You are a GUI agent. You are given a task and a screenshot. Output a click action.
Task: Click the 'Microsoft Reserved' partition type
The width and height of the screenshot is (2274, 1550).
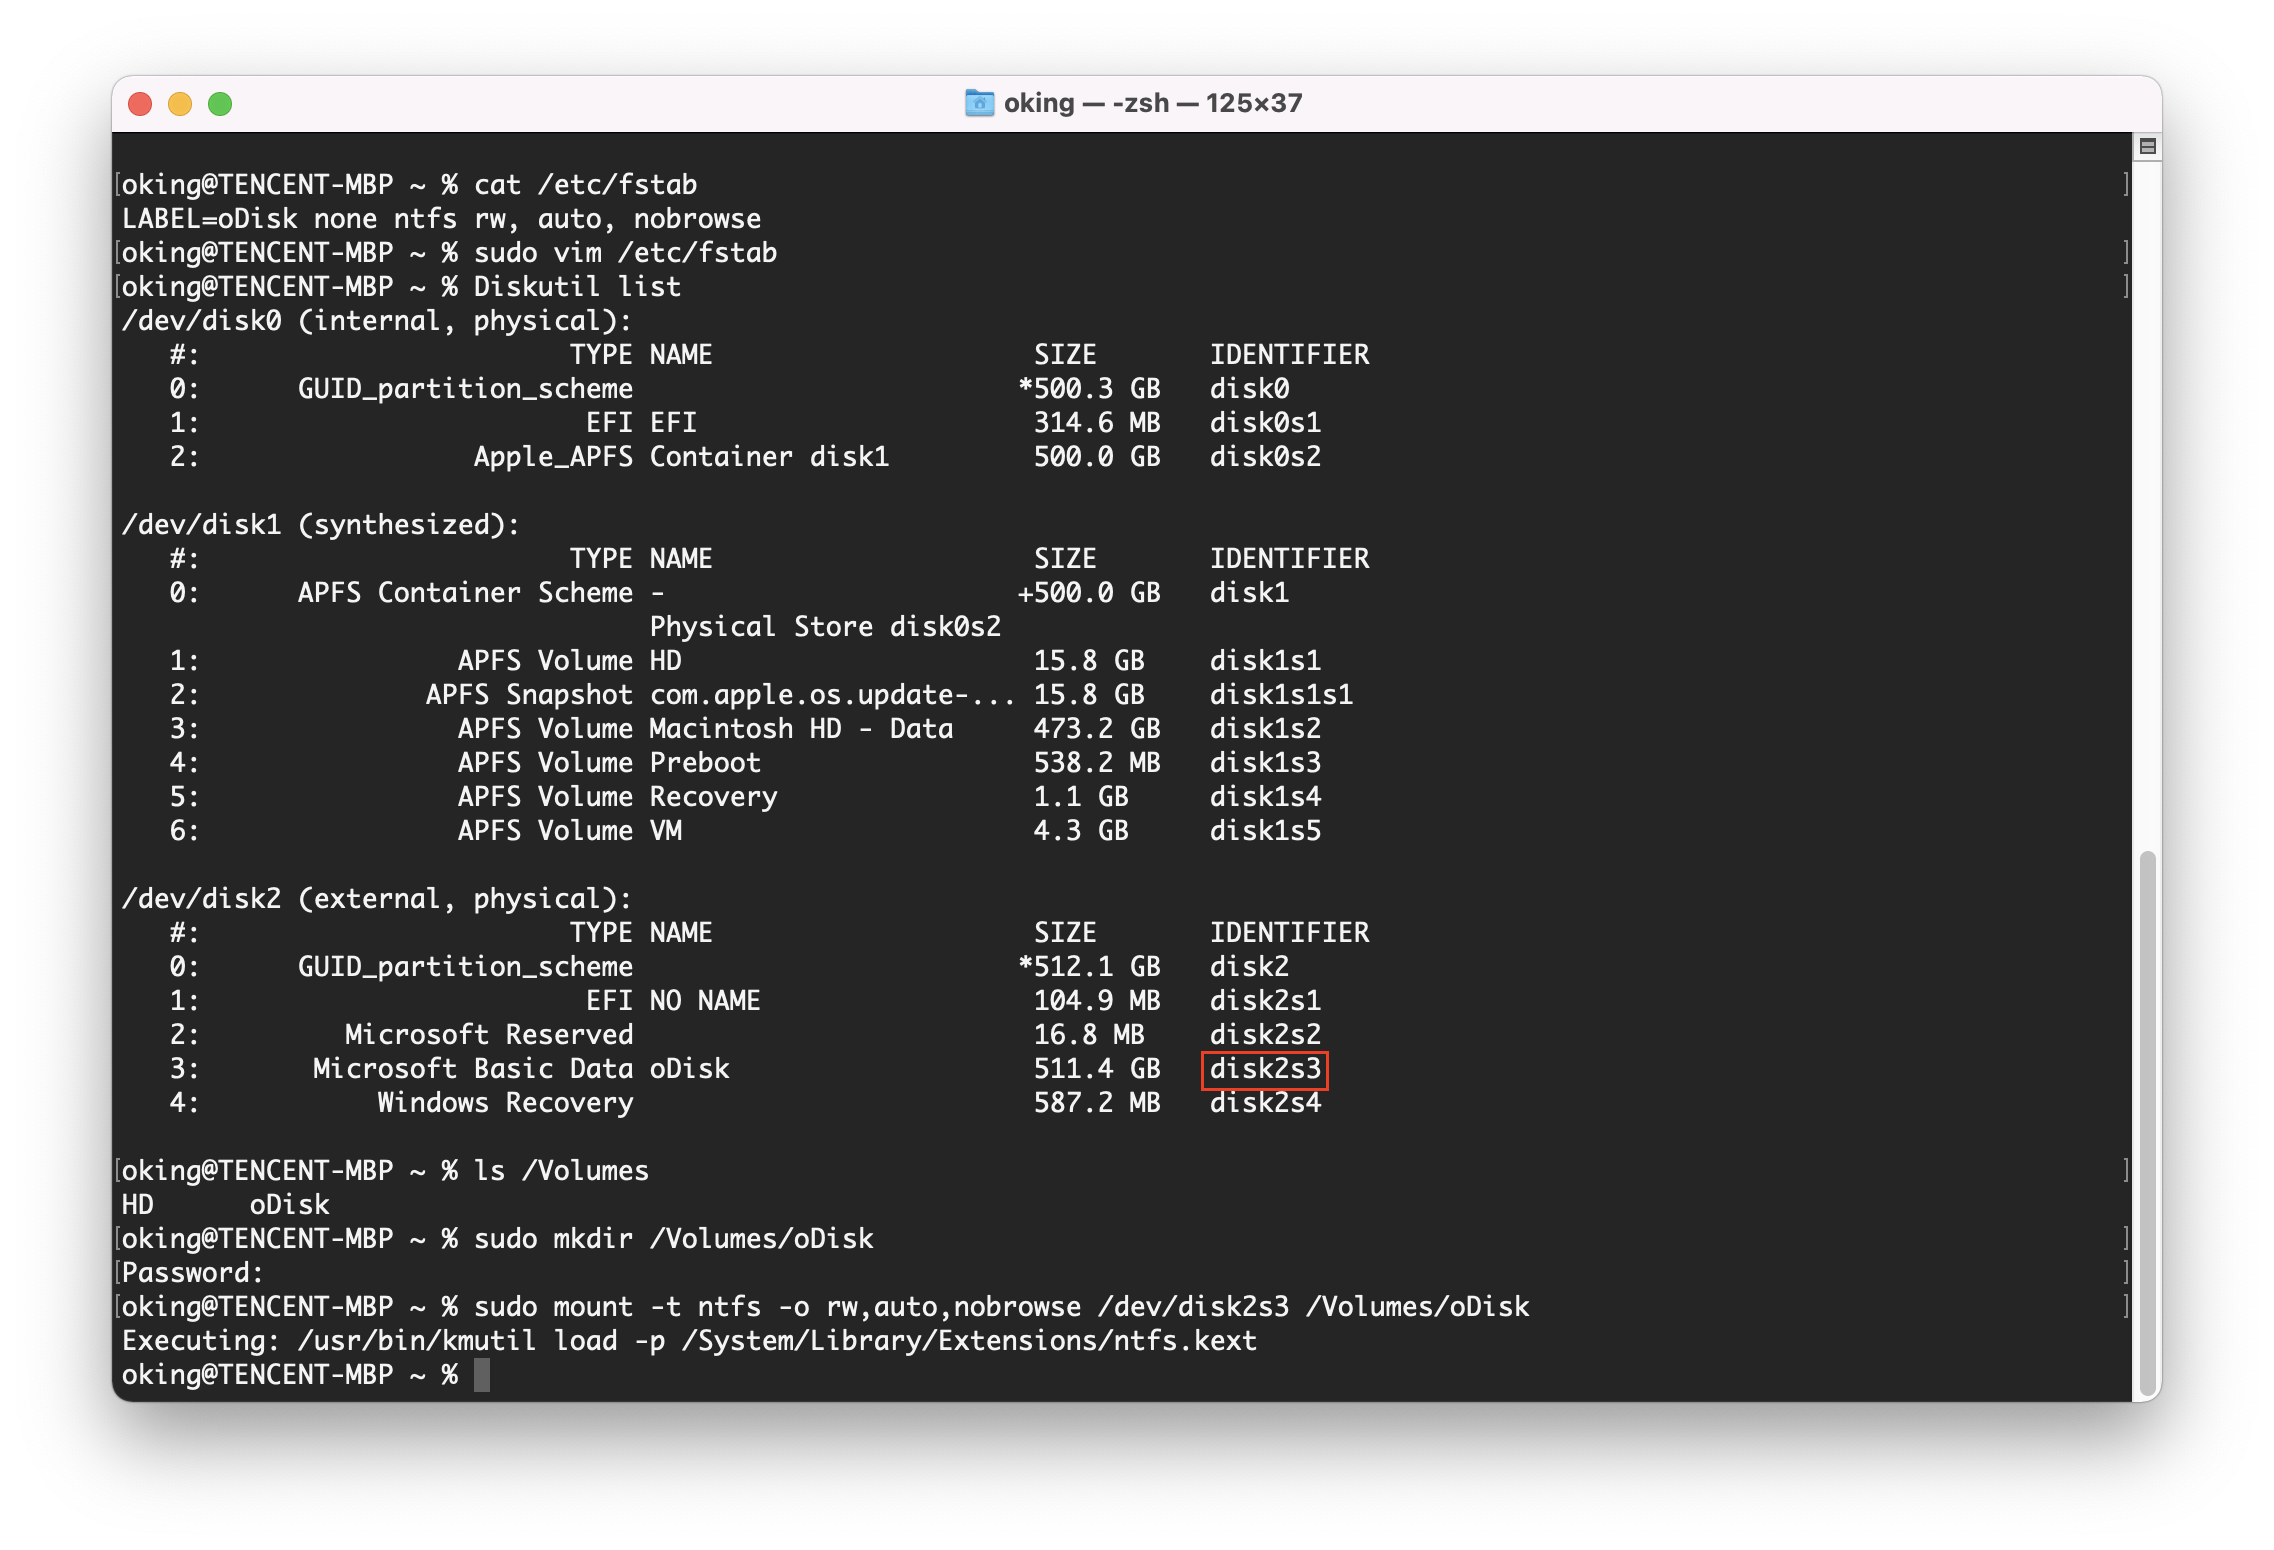click(489, 1035)
